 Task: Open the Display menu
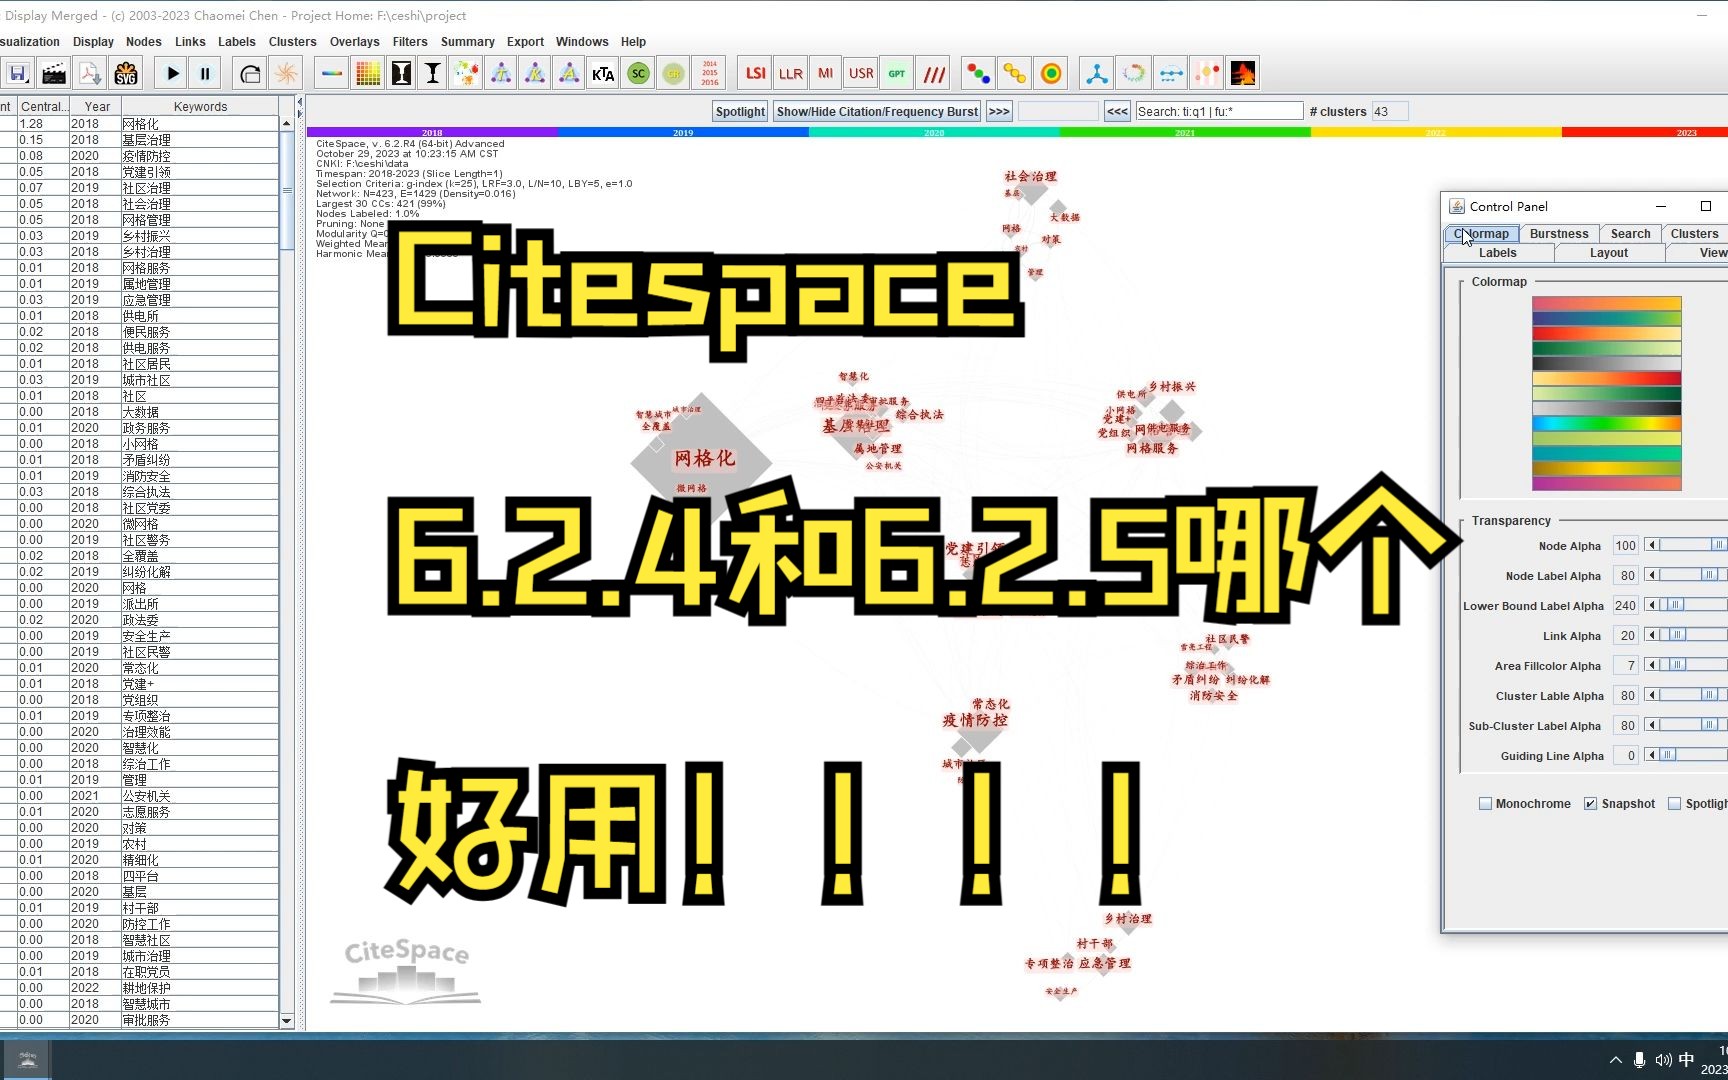click(93, 42)
